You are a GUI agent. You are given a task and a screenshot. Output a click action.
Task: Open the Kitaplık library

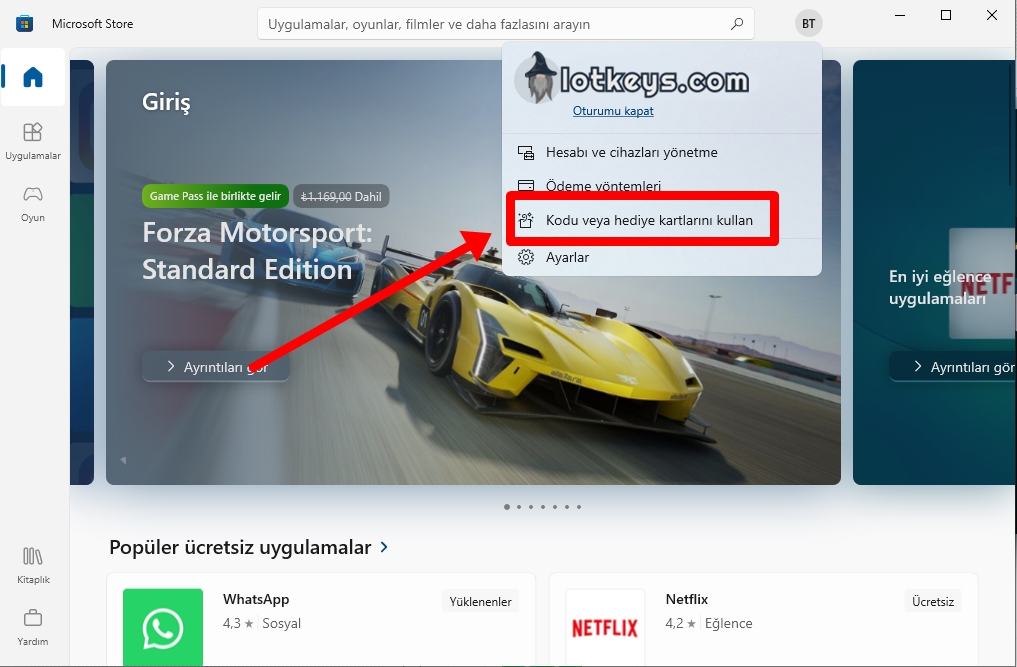point(32,565)
